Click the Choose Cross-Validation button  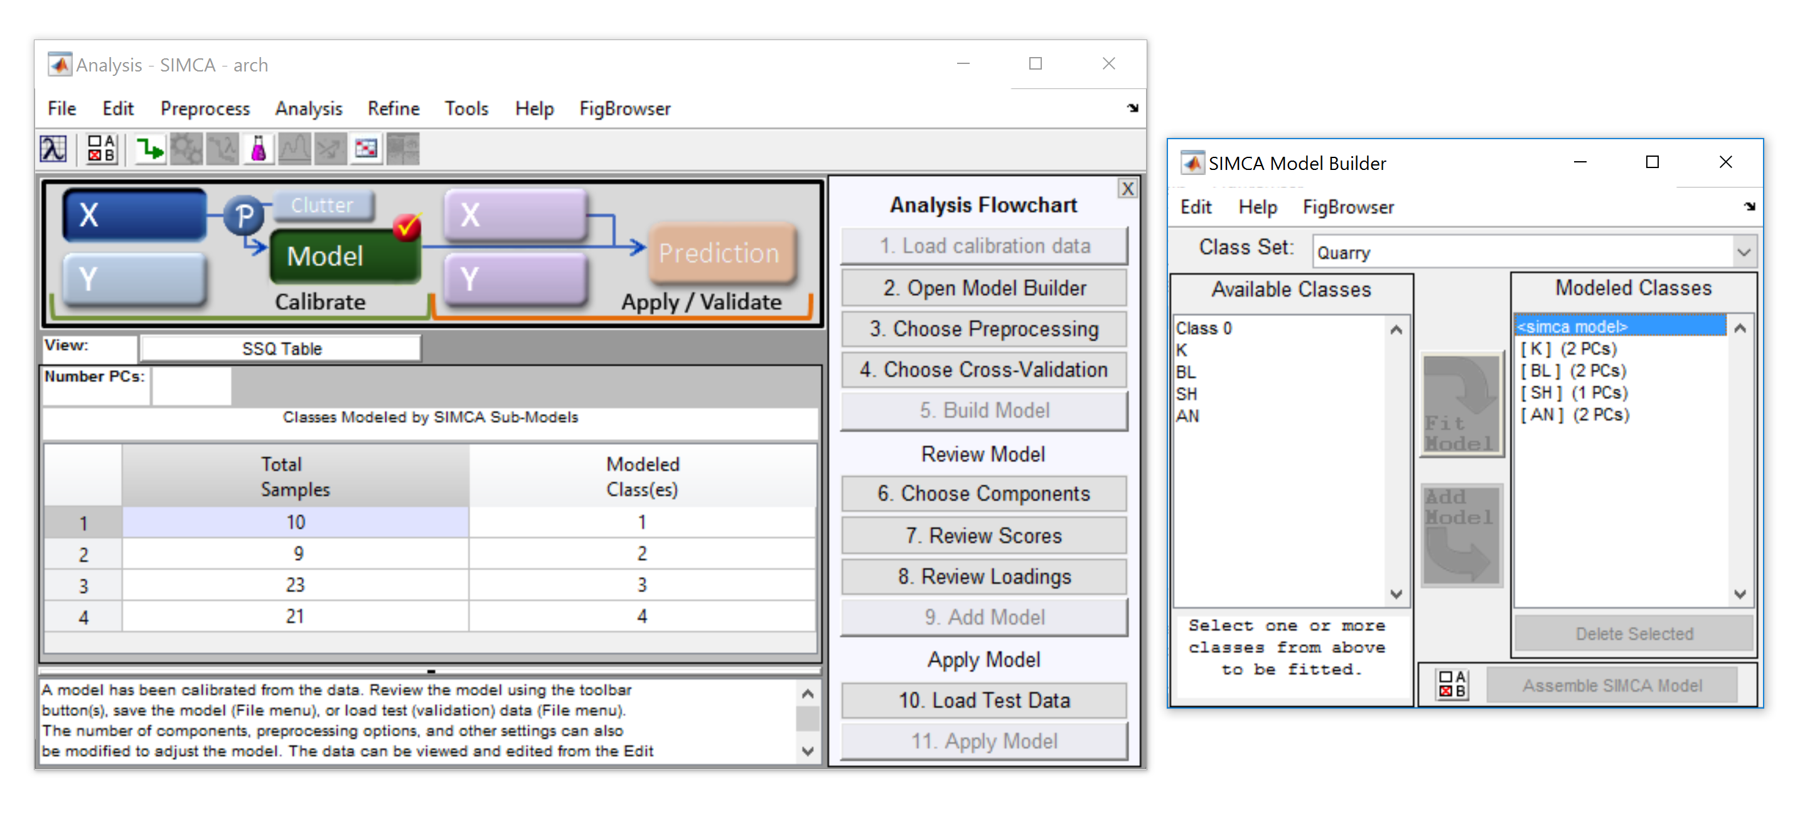[x=984, y=370]
